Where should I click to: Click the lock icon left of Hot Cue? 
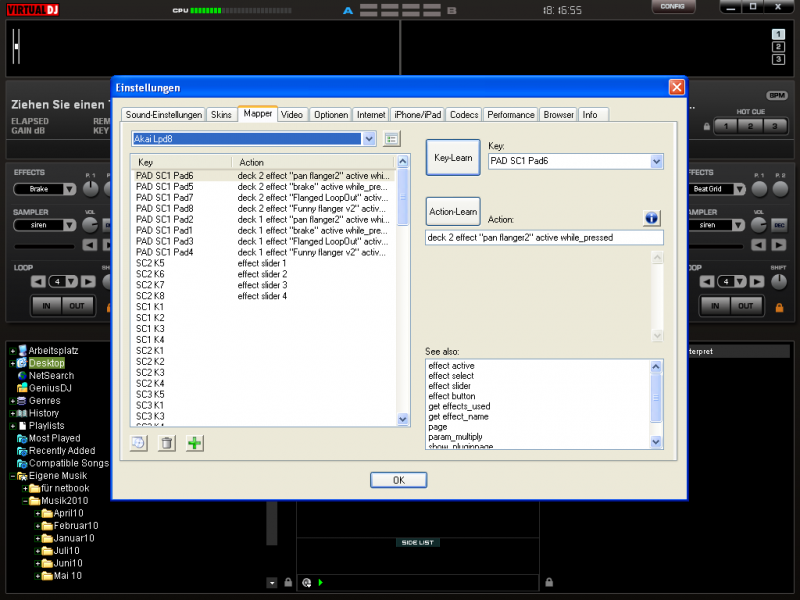pyautogui.click(x=707, y=126)
